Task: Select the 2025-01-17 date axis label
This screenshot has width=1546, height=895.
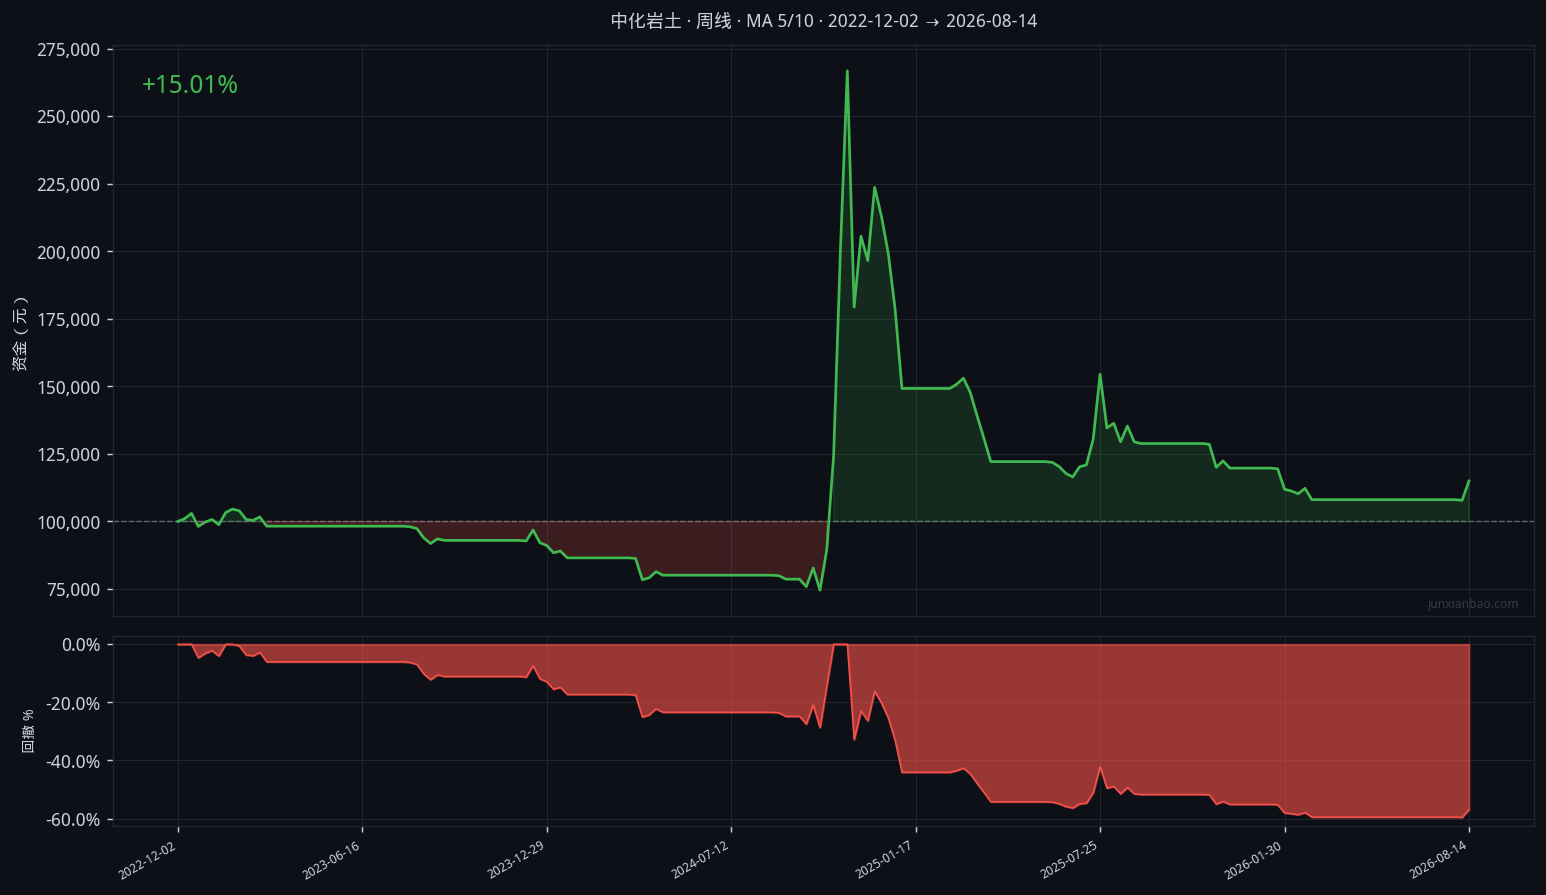Action: tap(885, 860)
